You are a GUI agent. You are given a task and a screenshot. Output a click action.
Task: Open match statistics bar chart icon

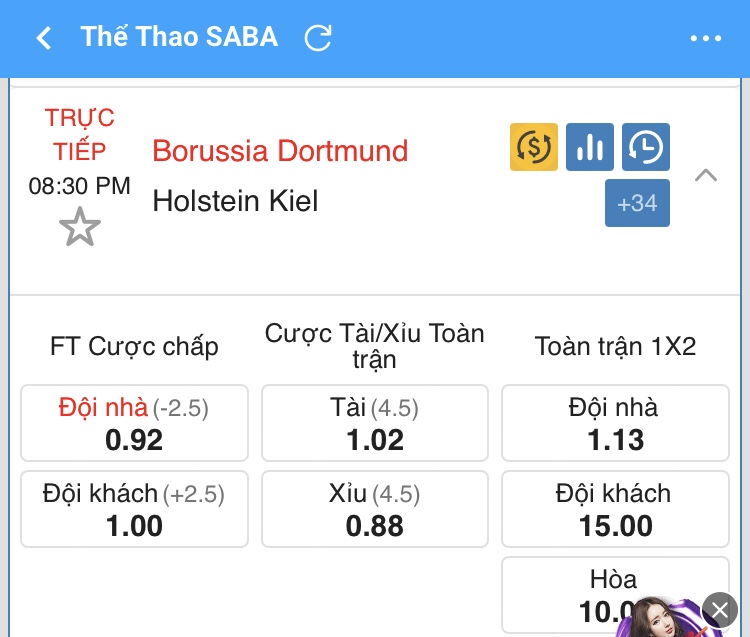pos(590,147)
